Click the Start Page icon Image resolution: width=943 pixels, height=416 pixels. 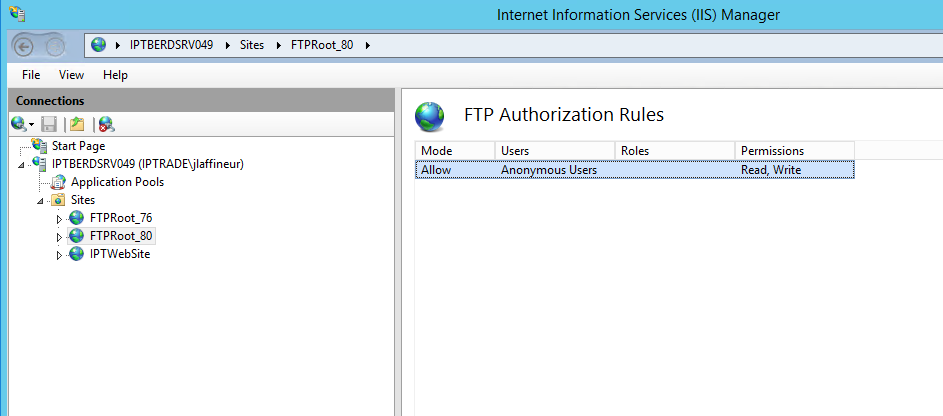(39, 145)
